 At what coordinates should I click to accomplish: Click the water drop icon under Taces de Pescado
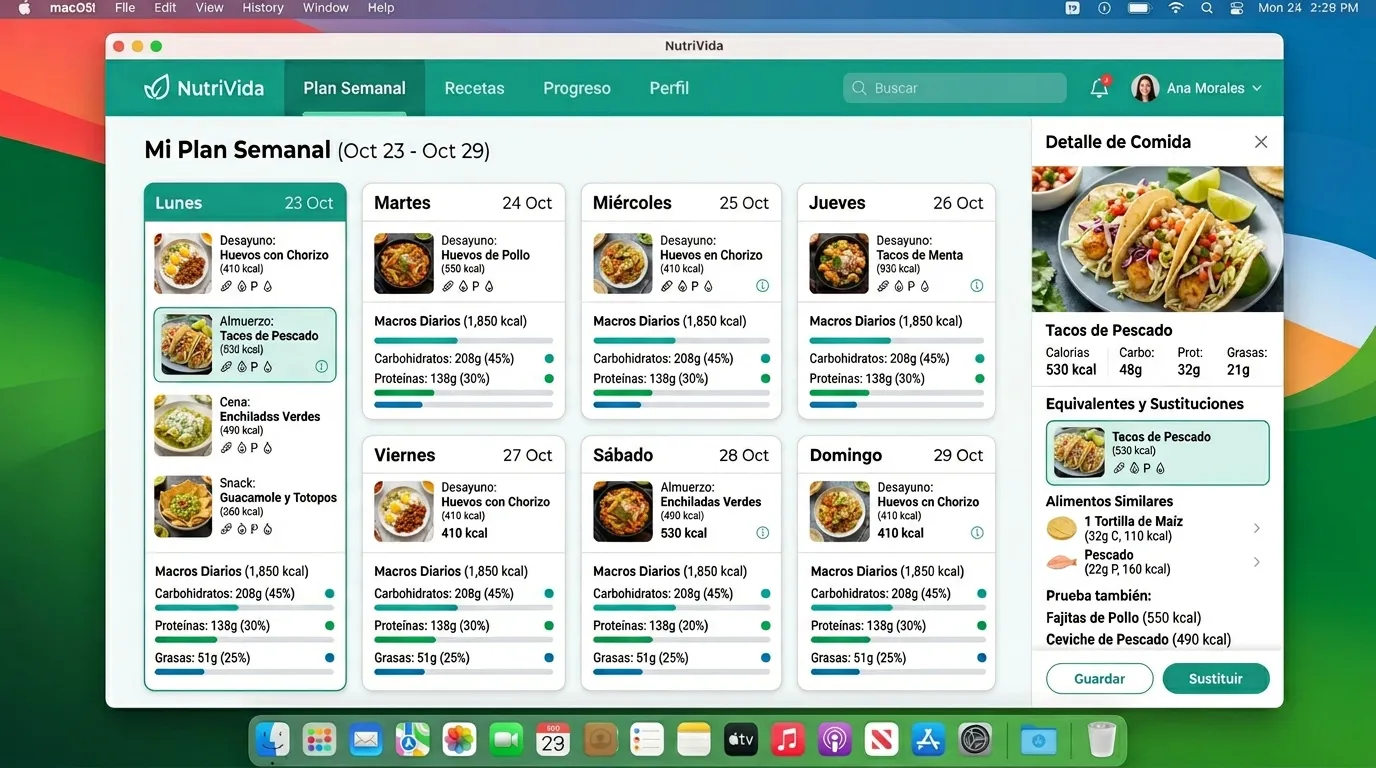(267, 365)
